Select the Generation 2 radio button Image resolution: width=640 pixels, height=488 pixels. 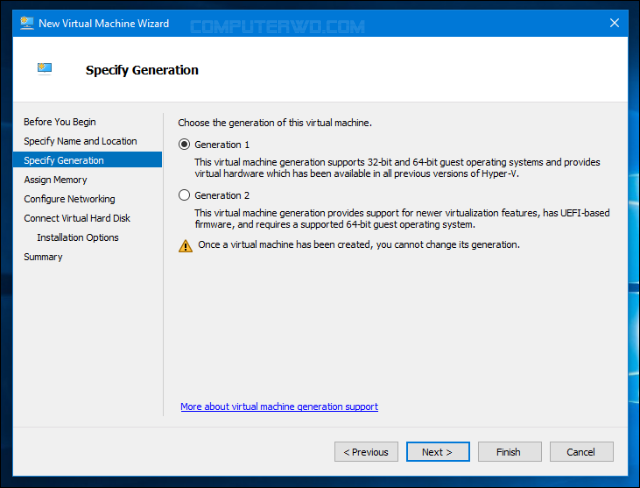(x=184, y=195)
